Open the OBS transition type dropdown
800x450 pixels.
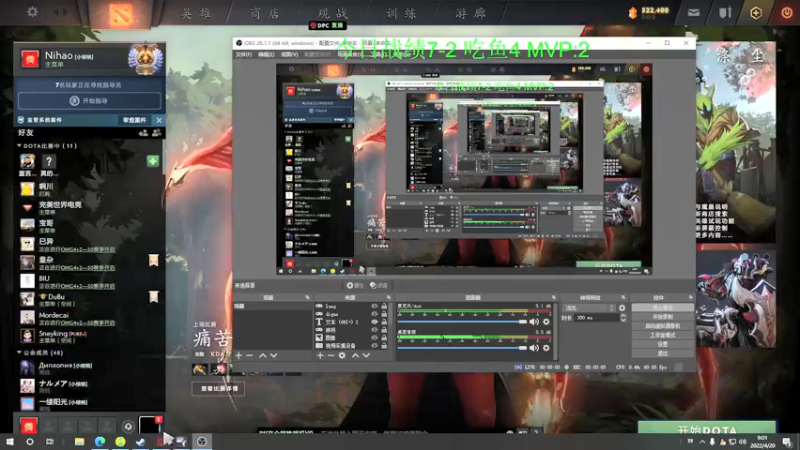589,308
